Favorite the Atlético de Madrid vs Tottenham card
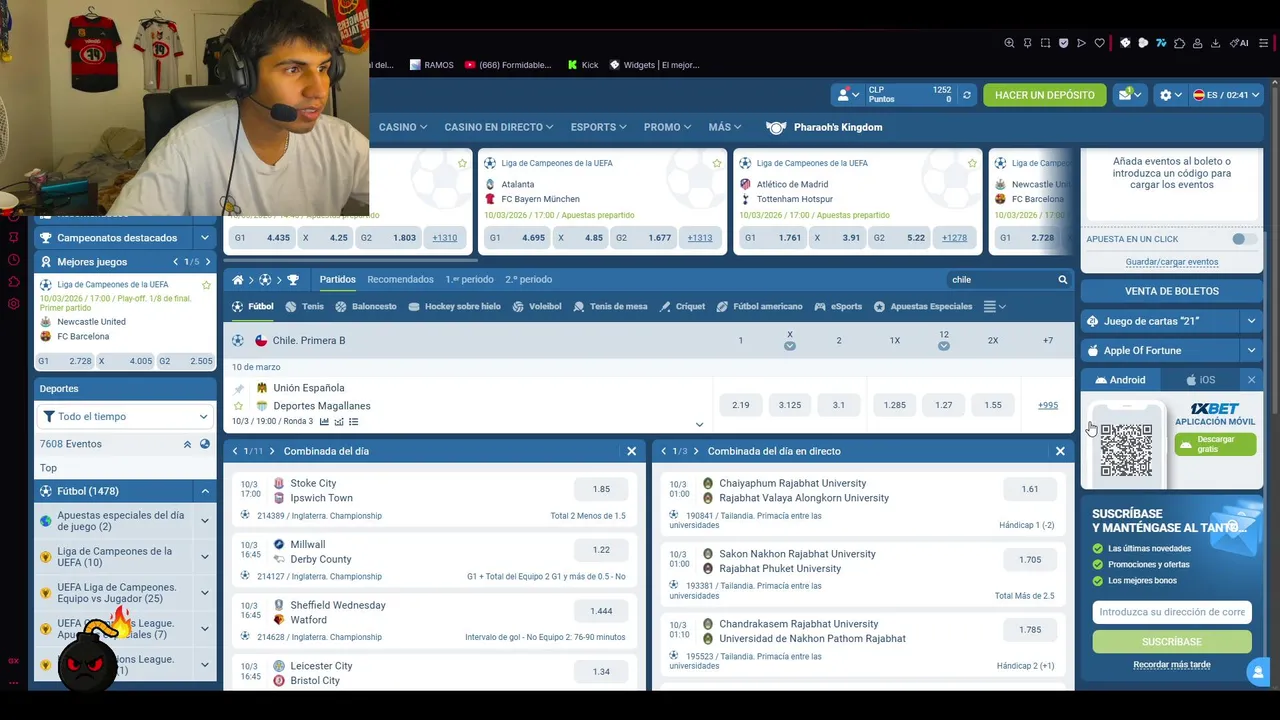1280x720 pixels. (x=972, y=163)
